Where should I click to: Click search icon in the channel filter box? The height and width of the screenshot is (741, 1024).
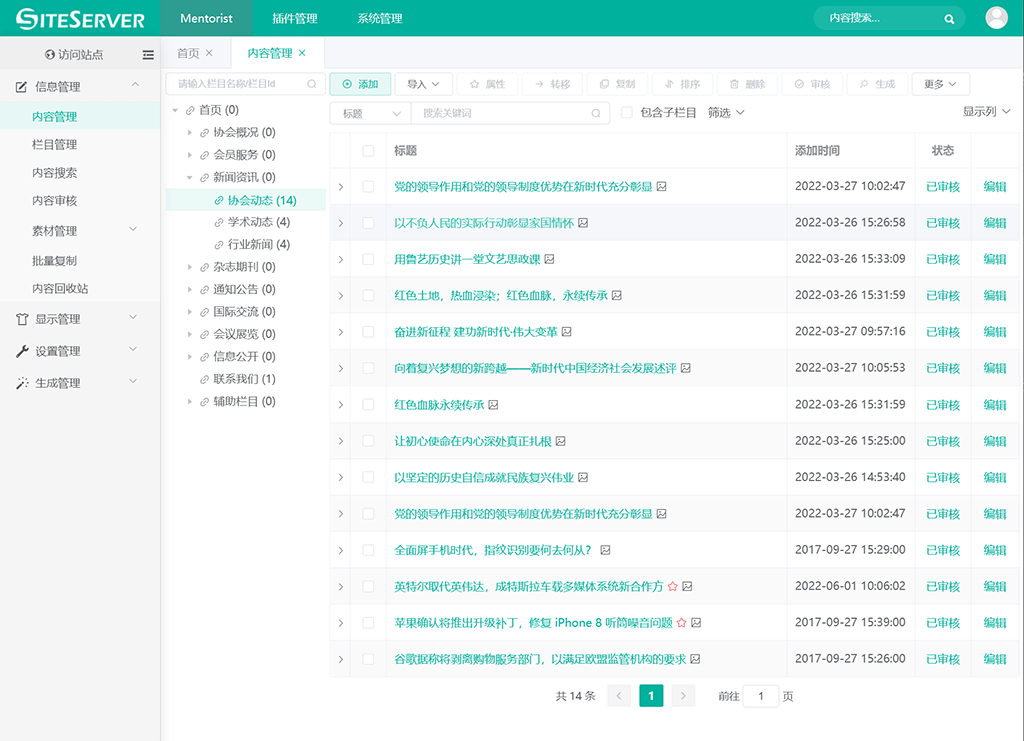312,84
